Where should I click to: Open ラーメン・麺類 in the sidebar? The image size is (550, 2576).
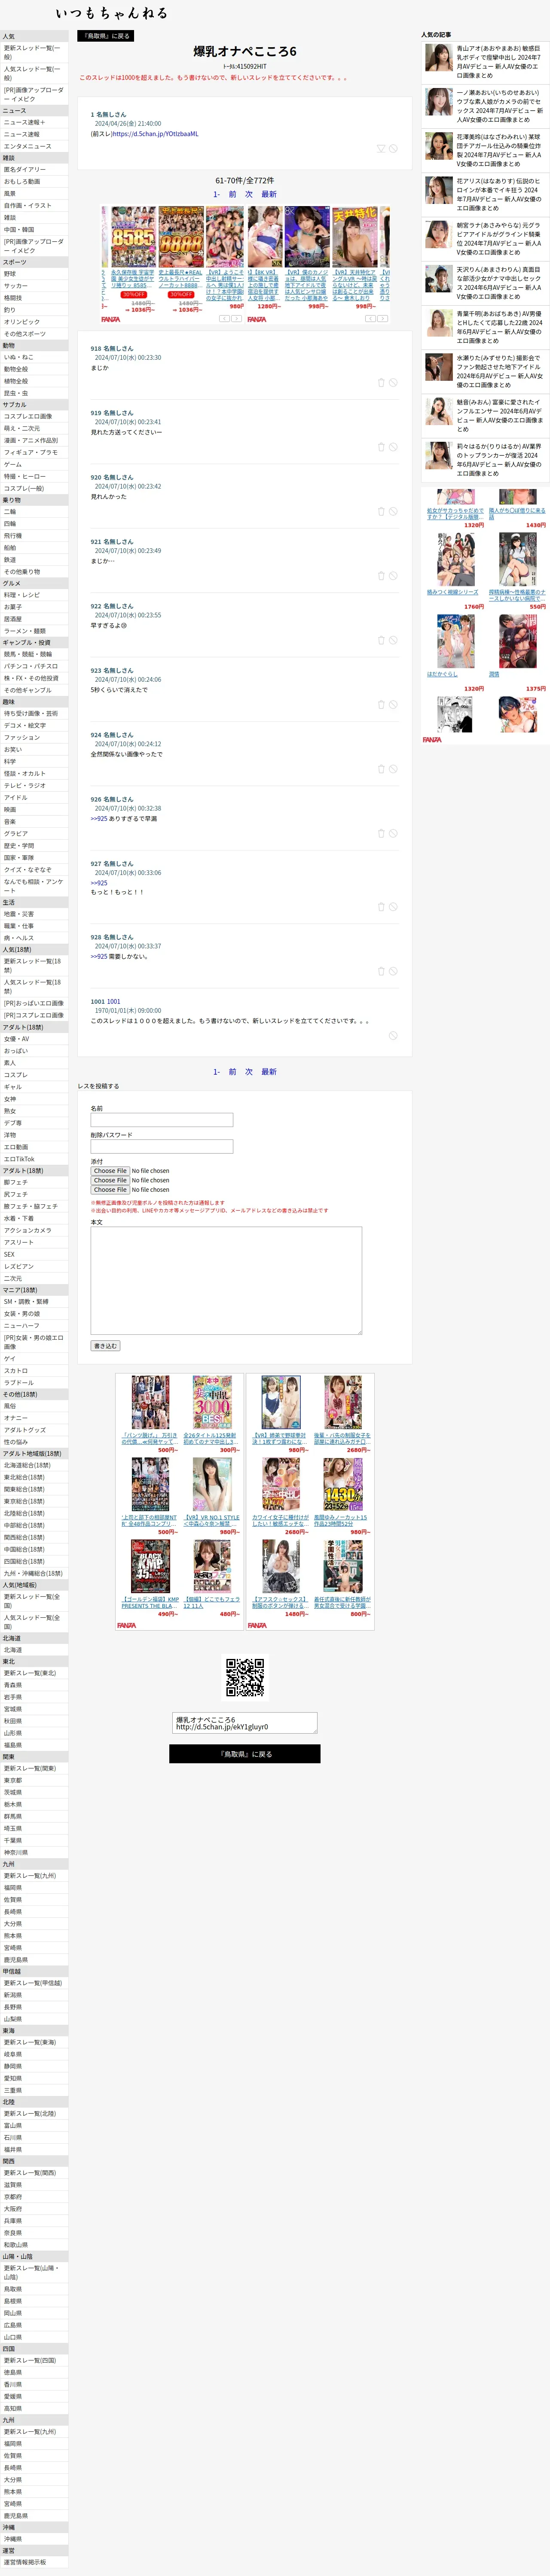pyautogui.click(x=34, y=631)
